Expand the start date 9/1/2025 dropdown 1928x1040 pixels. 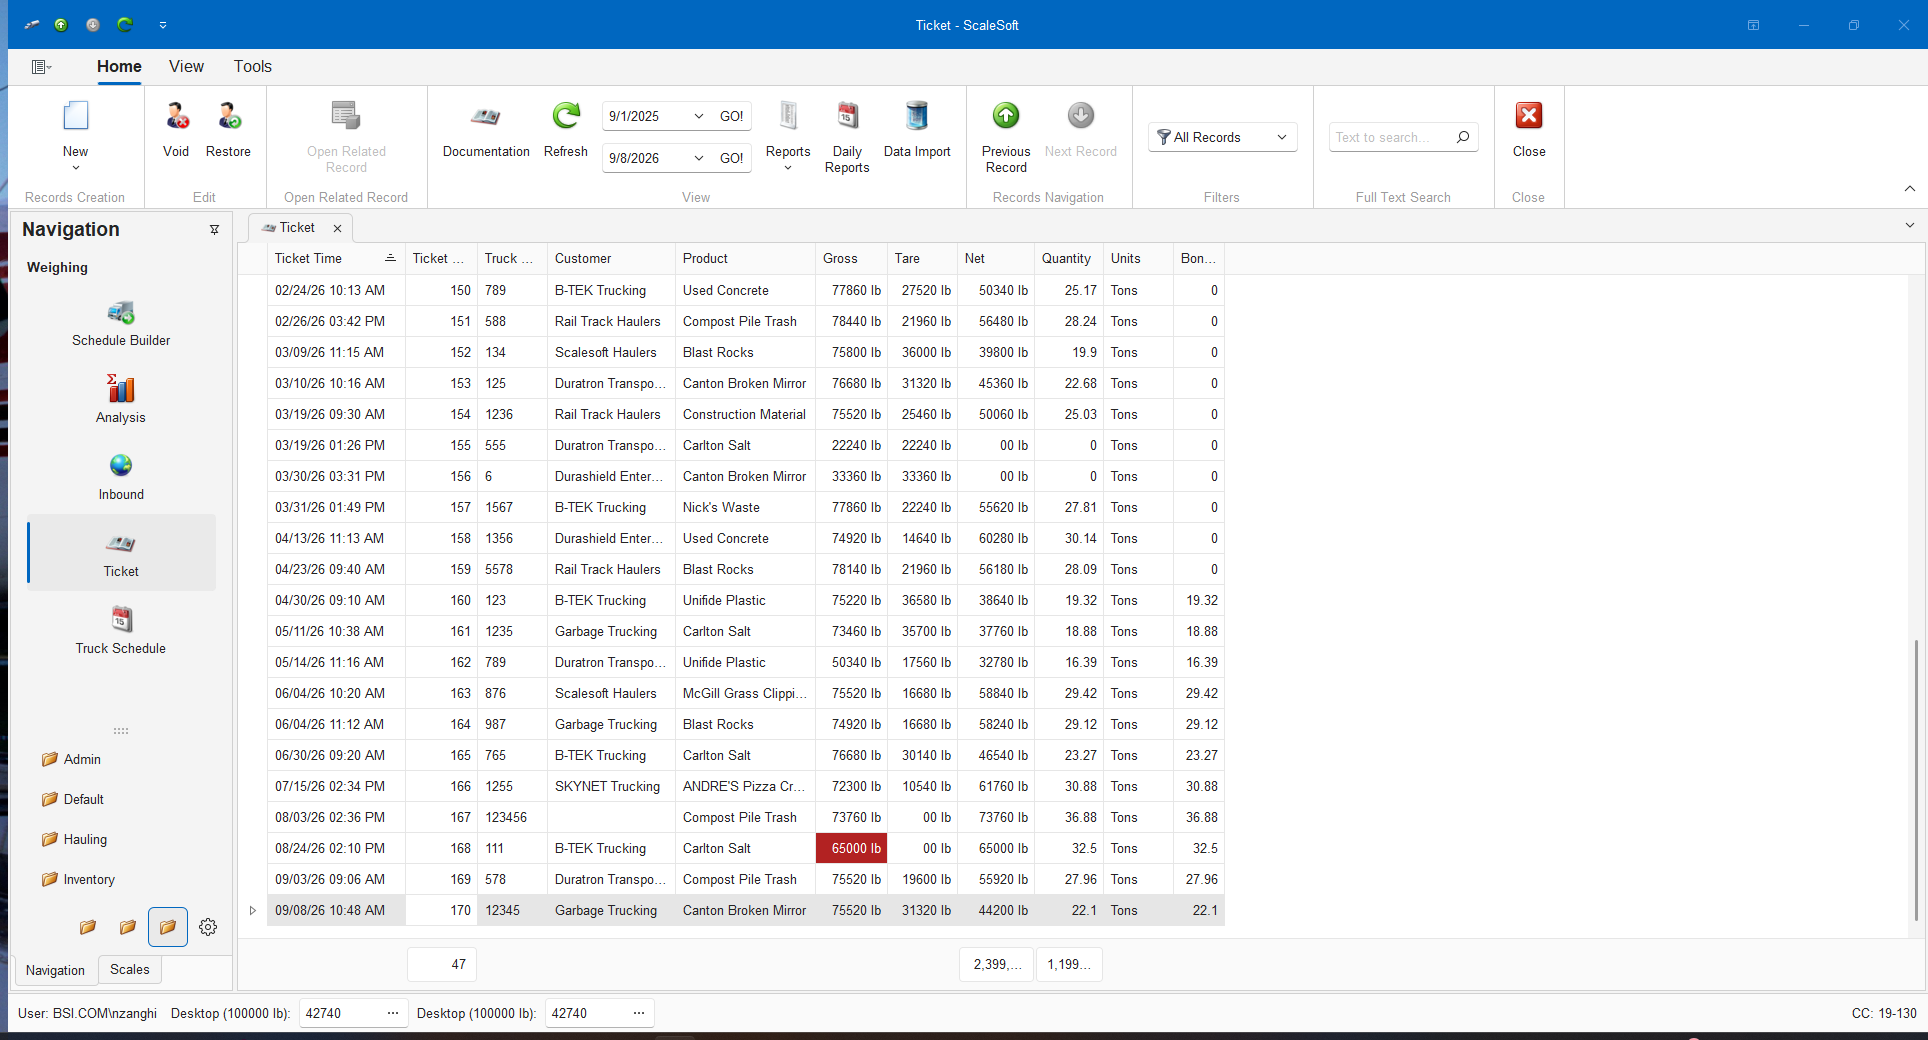click(698, 116)
